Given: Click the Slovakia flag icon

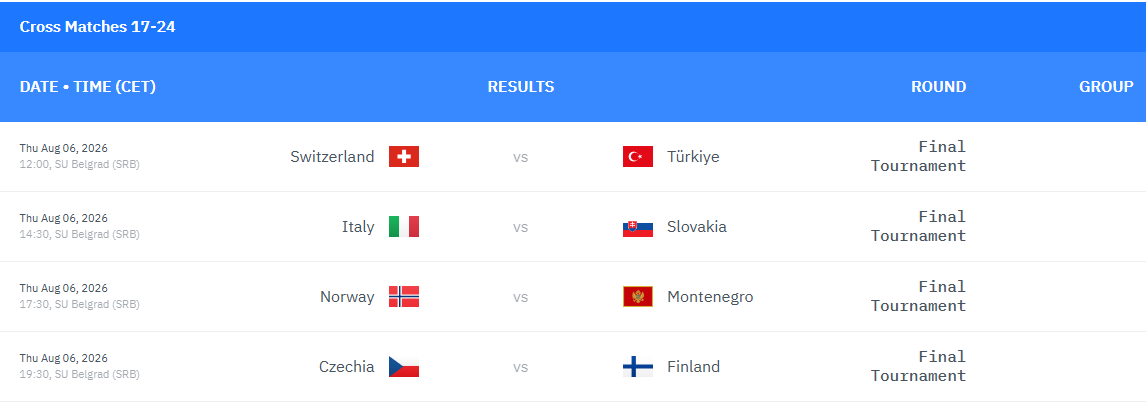Looking at the screenshot, I should point(637,226).
